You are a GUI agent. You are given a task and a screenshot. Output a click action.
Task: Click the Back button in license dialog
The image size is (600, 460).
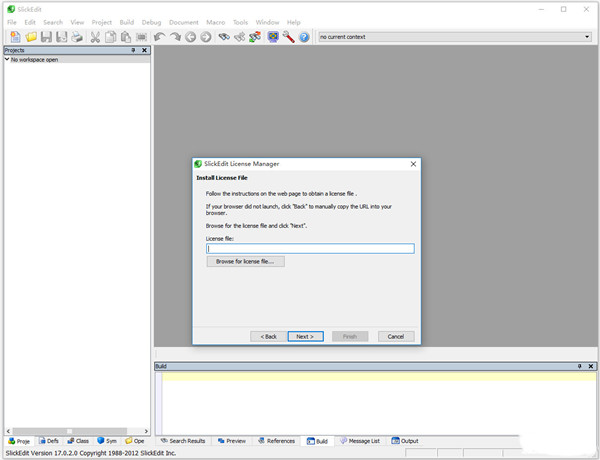pyautogui.click(x=268, y=336)
